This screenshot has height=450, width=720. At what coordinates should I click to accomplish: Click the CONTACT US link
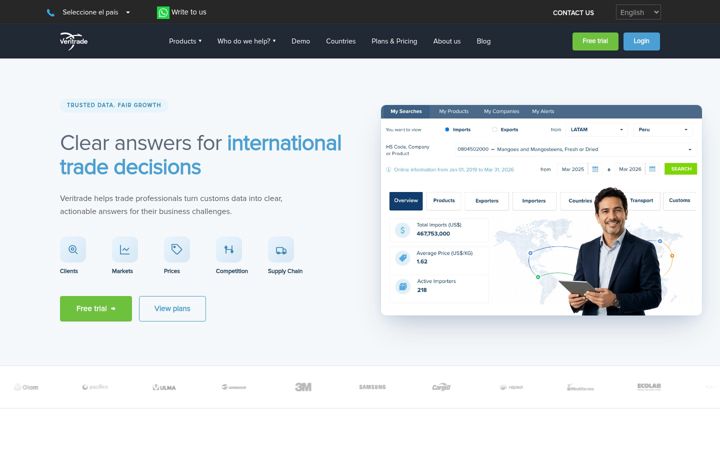[x=573, y=13]
